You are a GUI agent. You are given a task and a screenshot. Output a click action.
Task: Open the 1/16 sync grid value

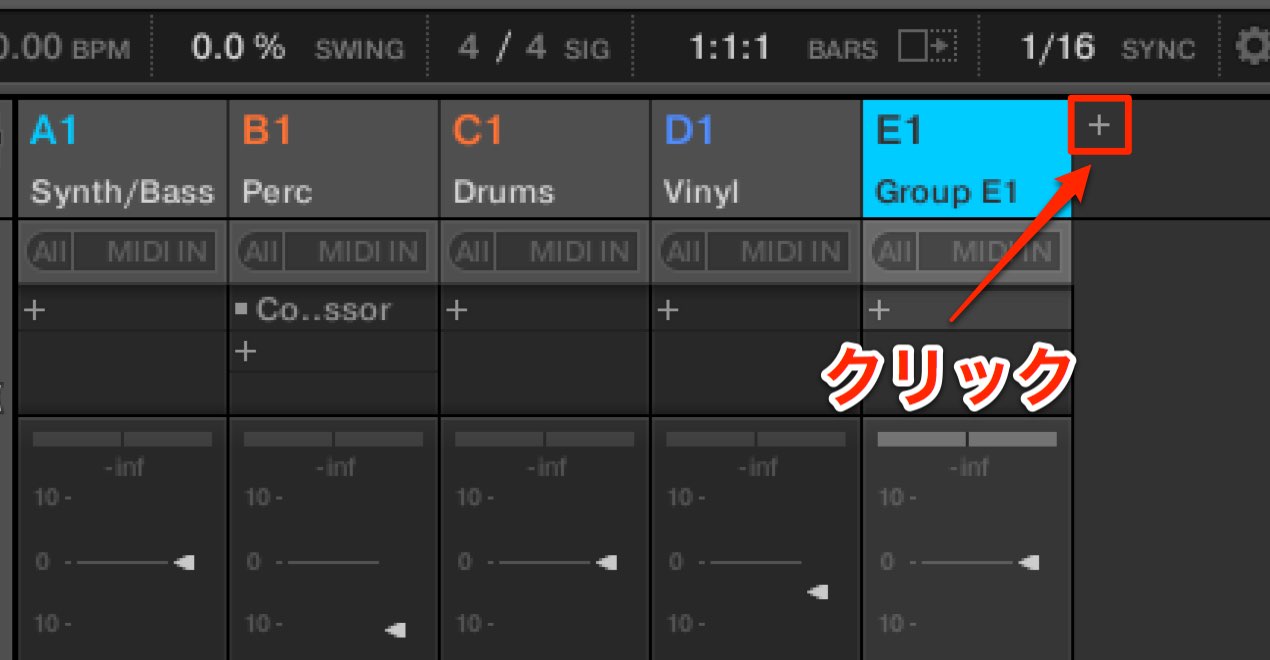pos(1056,47)
